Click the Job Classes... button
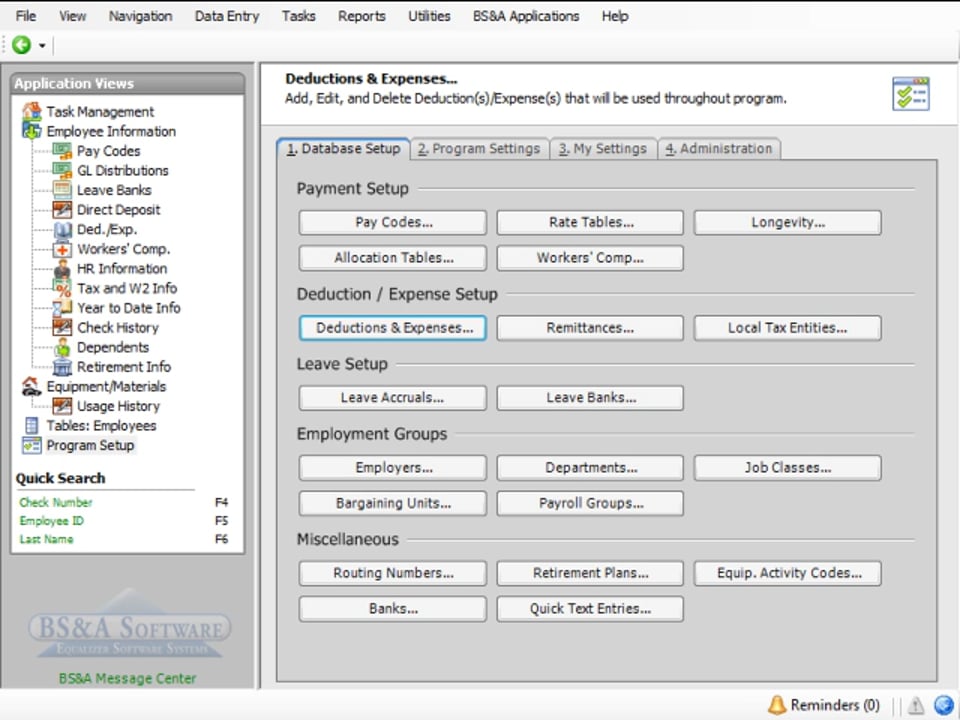 [x=787, y=467]
